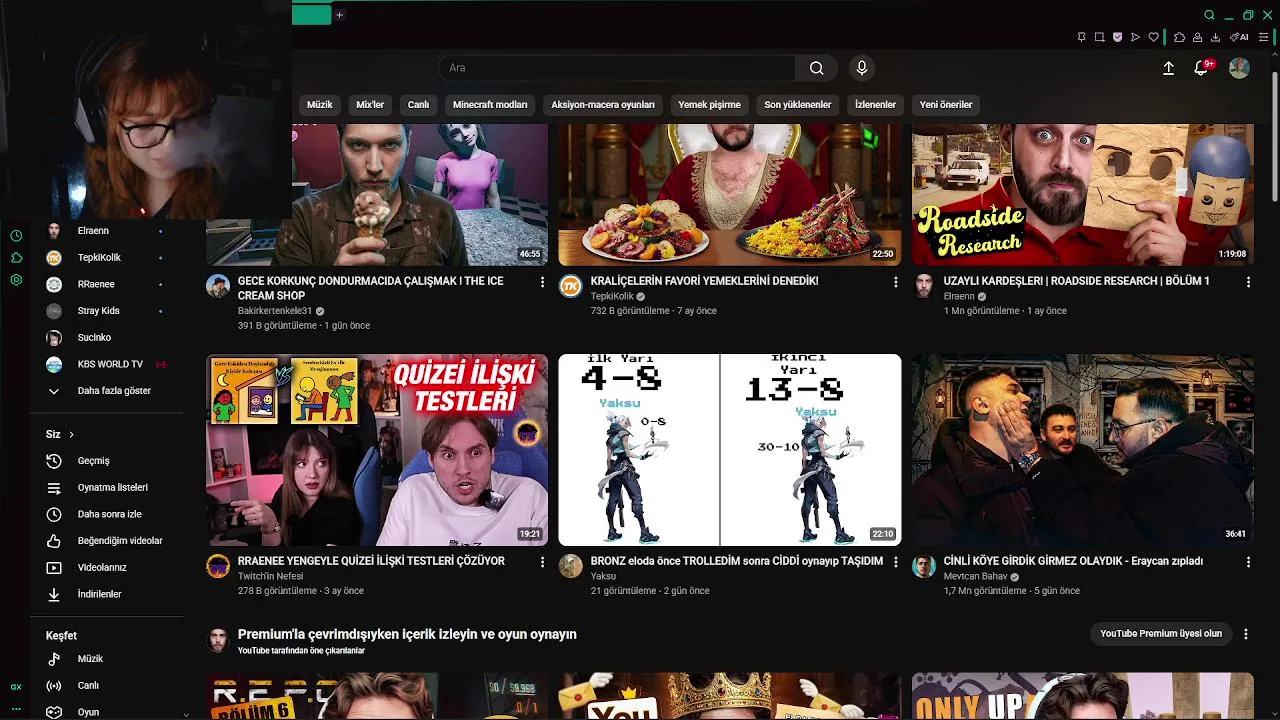Expand the Siz section chevron
The height and width of the screenshot is (720, 1280).
71,434
